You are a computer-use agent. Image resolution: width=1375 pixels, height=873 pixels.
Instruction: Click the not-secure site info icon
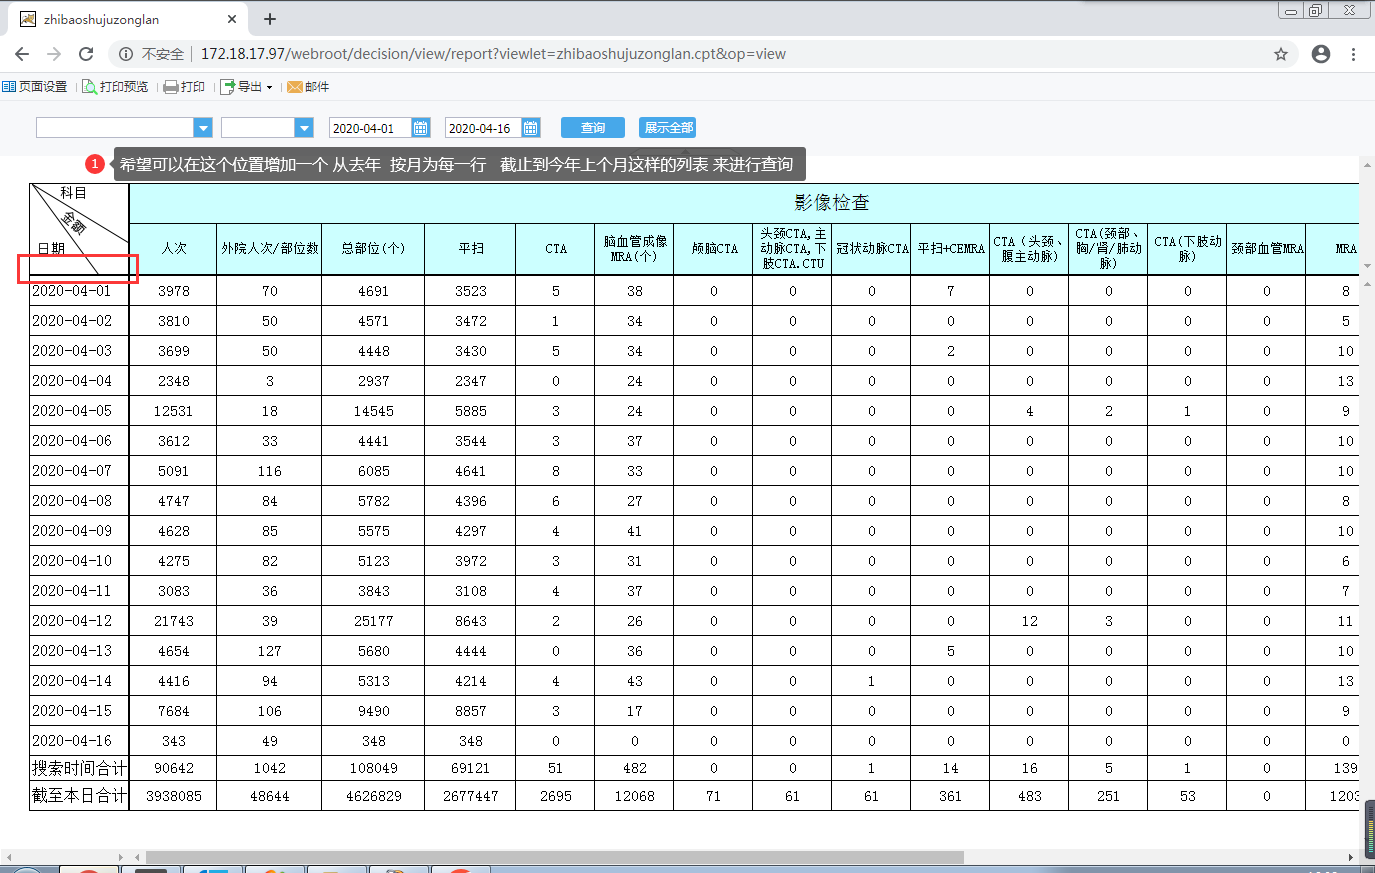click(126, 54)
